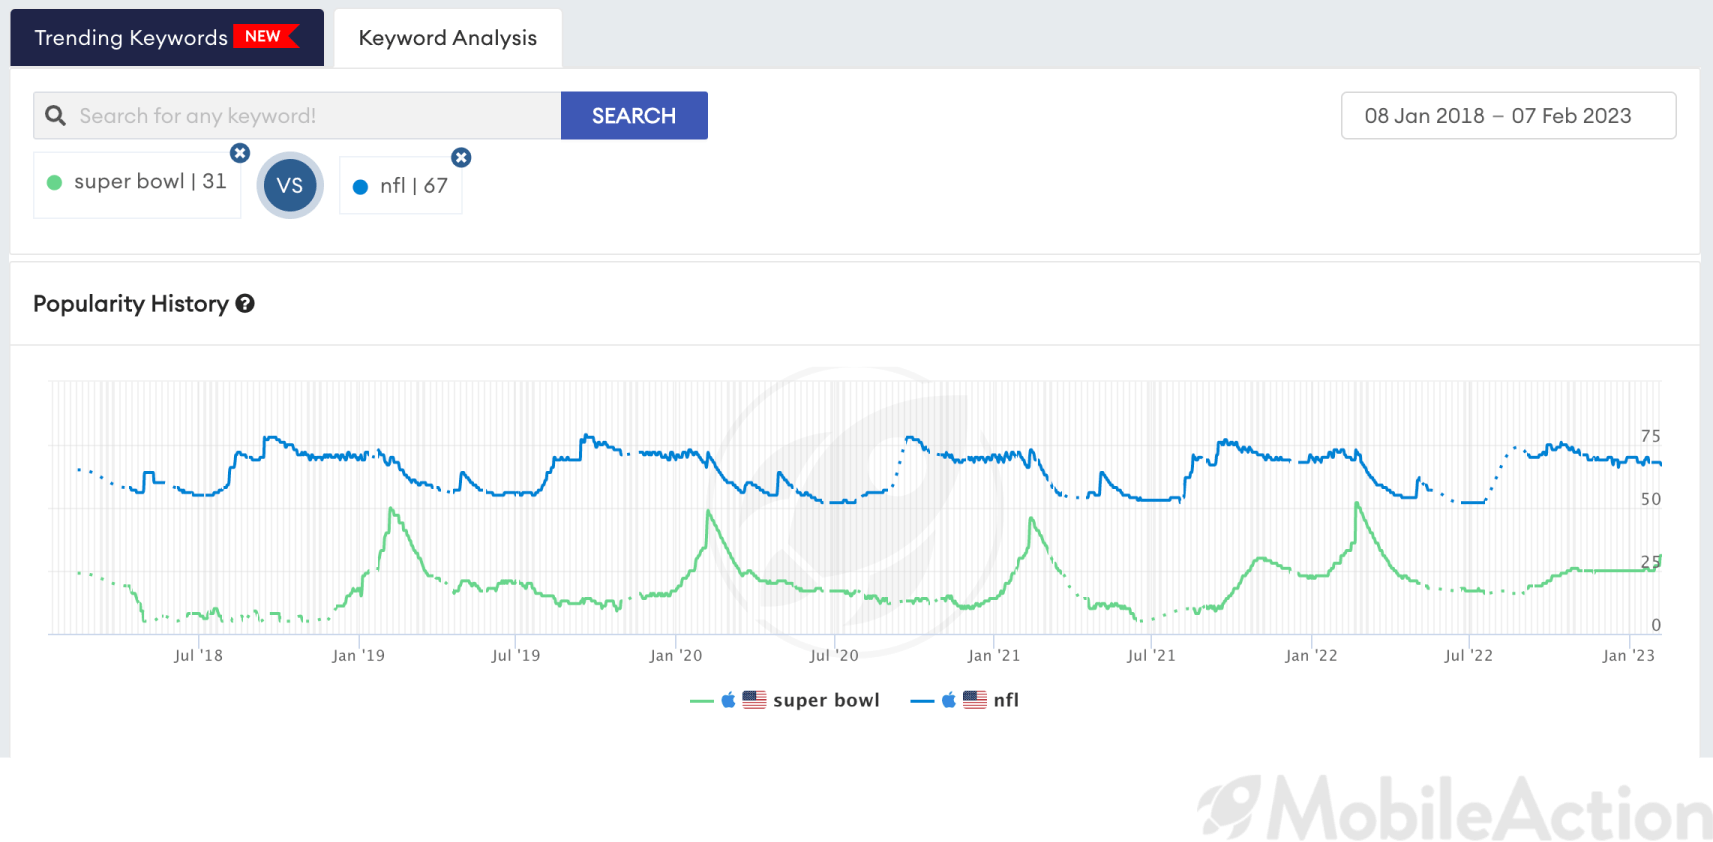Screen dimensions: 1713x842
Task: Click the Jul '20 axis label
Action: [x=834, y=656]
